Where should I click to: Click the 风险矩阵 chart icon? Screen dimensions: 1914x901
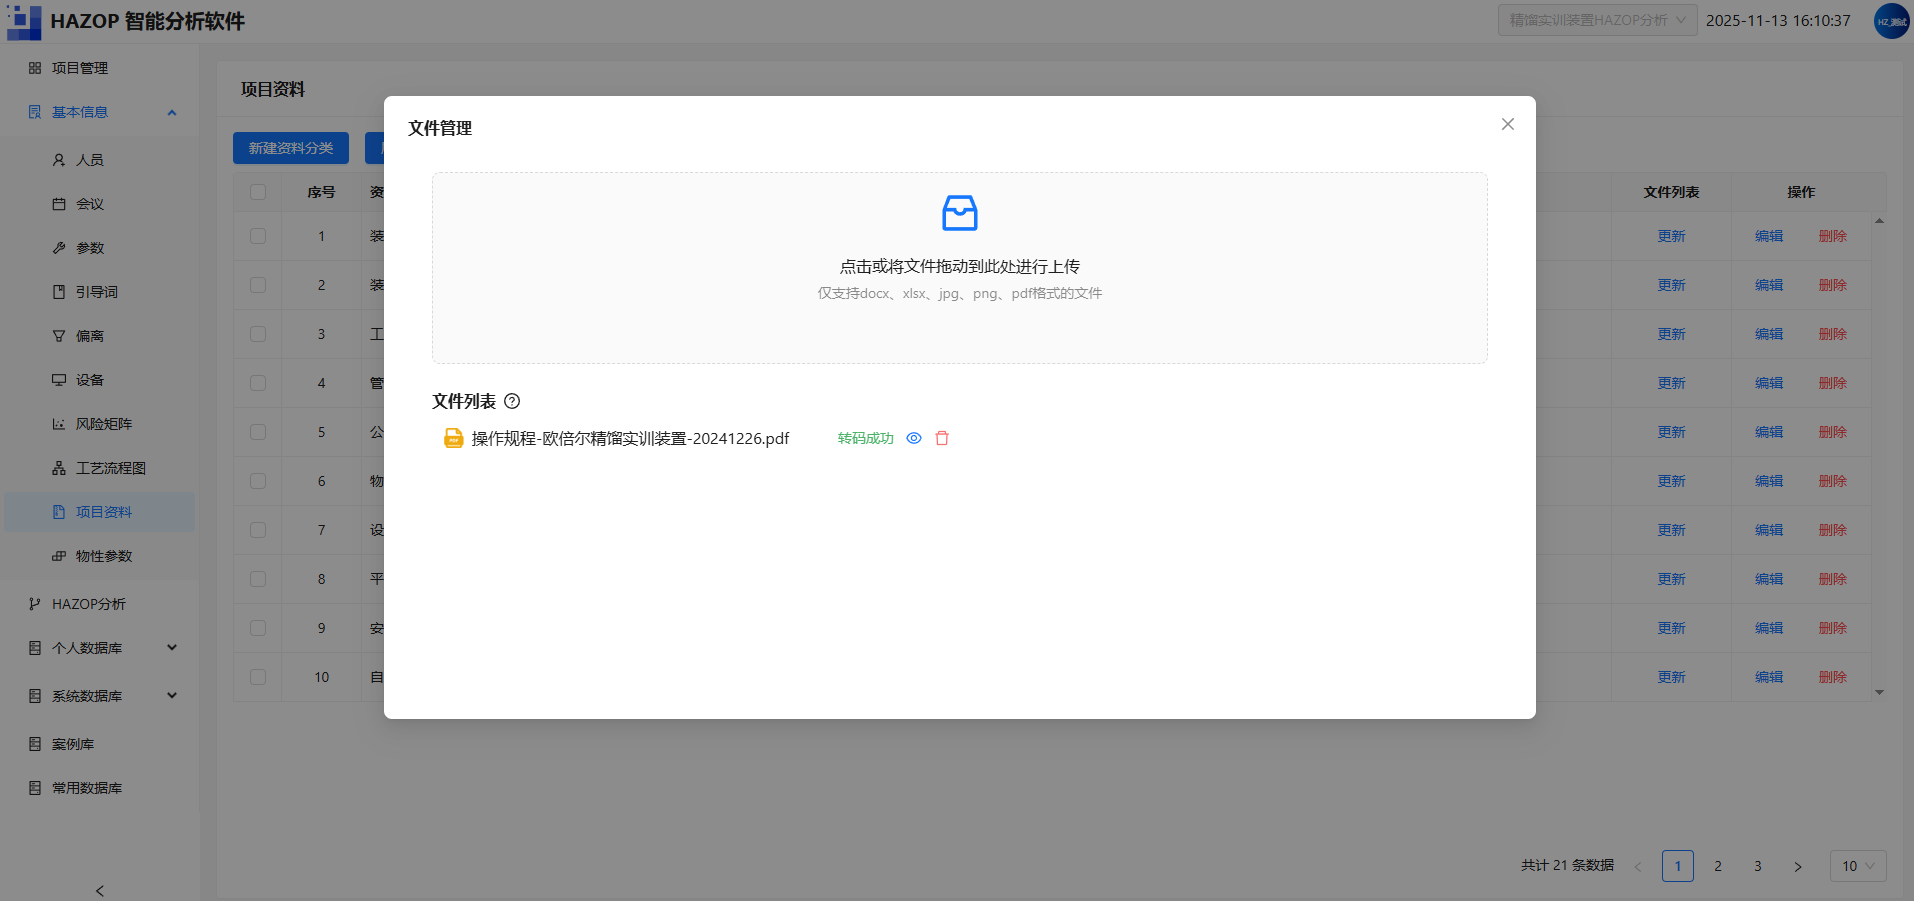(x=59, y=424)
